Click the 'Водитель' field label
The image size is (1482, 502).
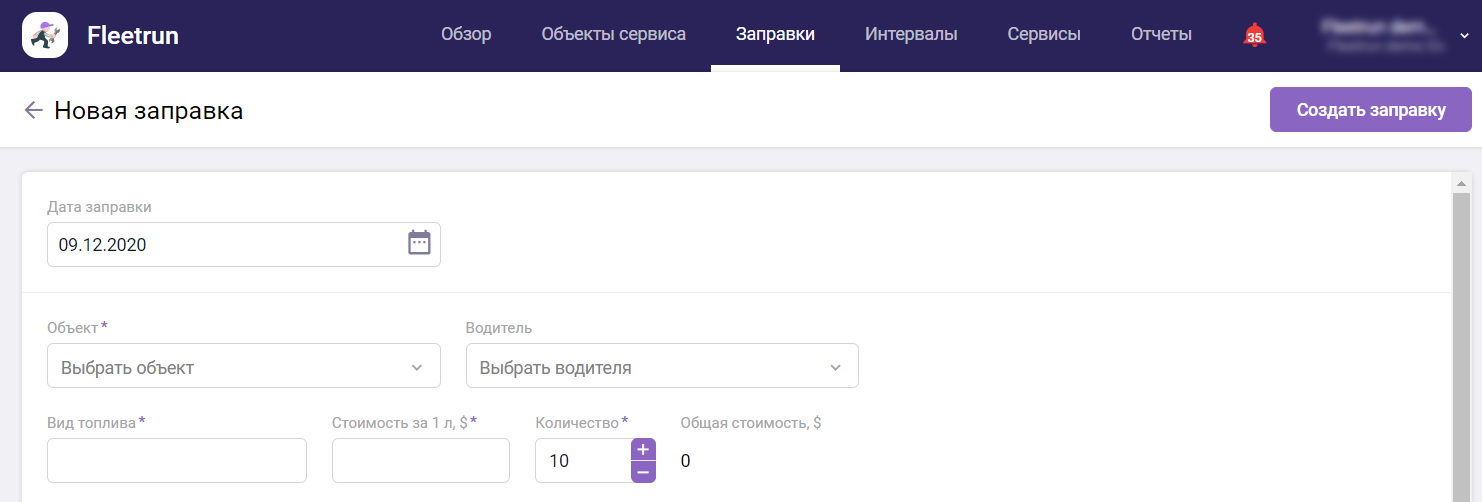499,328
